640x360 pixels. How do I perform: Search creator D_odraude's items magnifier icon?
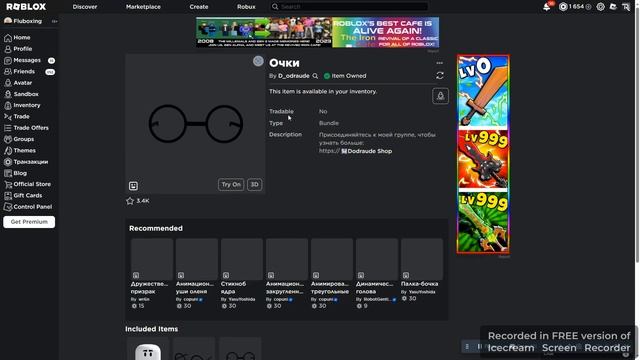point(315,76)
